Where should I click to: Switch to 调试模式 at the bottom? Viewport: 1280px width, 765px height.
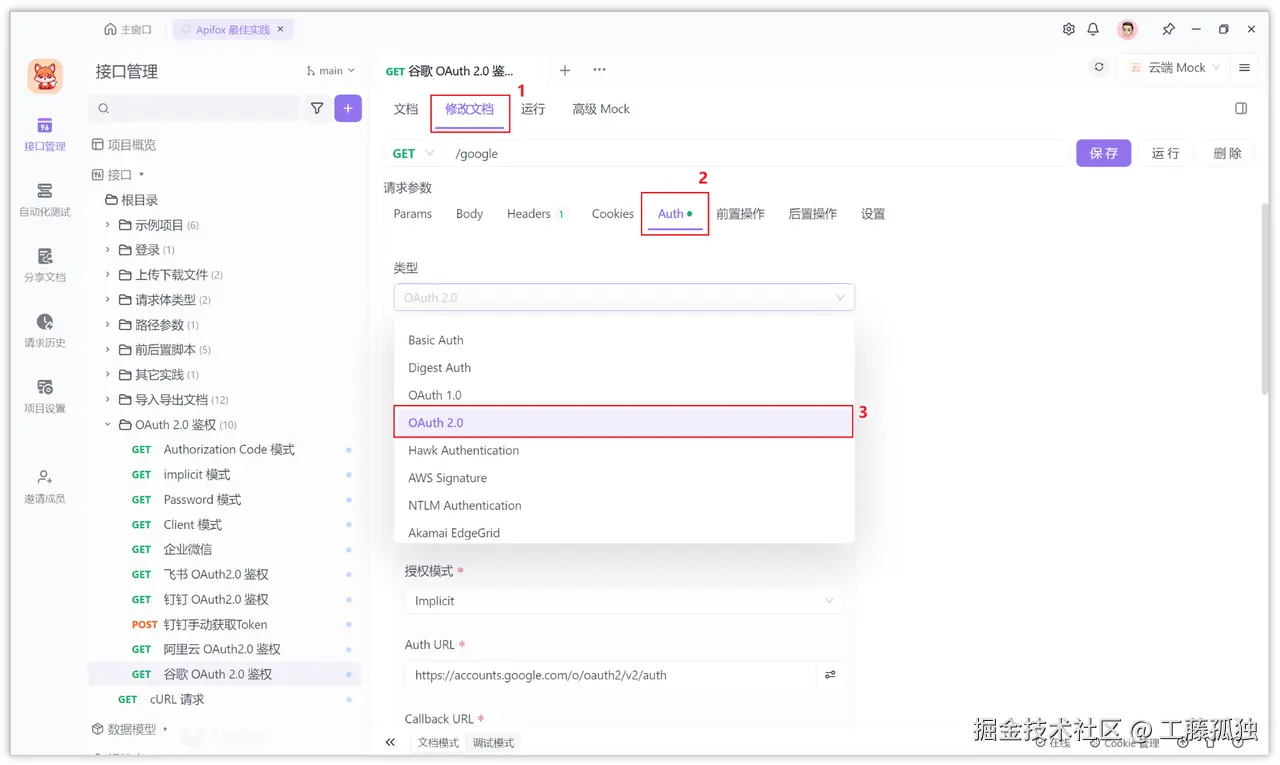pos(492,742)
